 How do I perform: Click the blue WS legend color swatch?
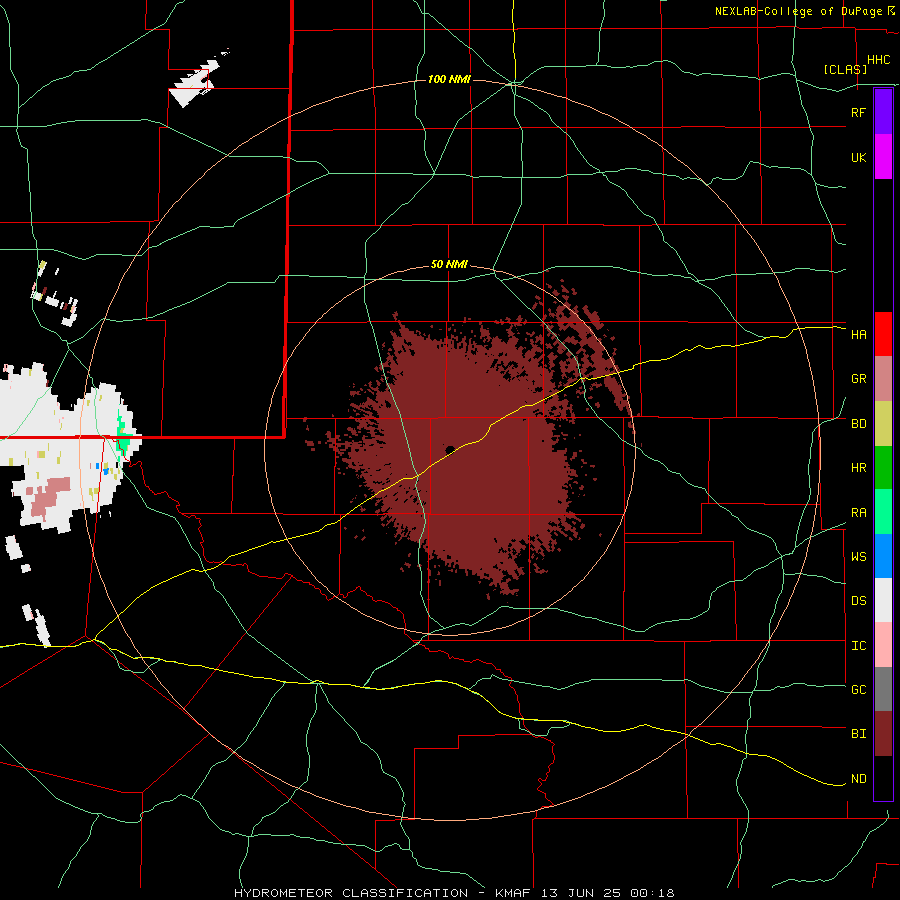tap(883, 556)
